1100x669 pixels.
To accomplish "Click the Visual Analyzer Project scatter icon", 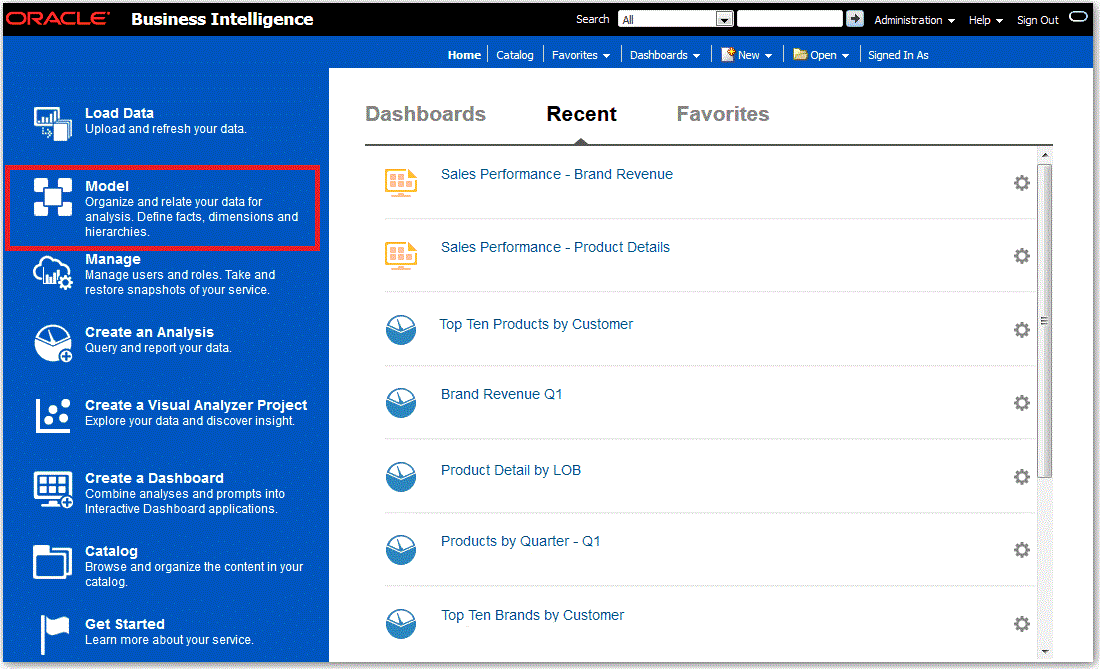I will click(x=53, y=415).
